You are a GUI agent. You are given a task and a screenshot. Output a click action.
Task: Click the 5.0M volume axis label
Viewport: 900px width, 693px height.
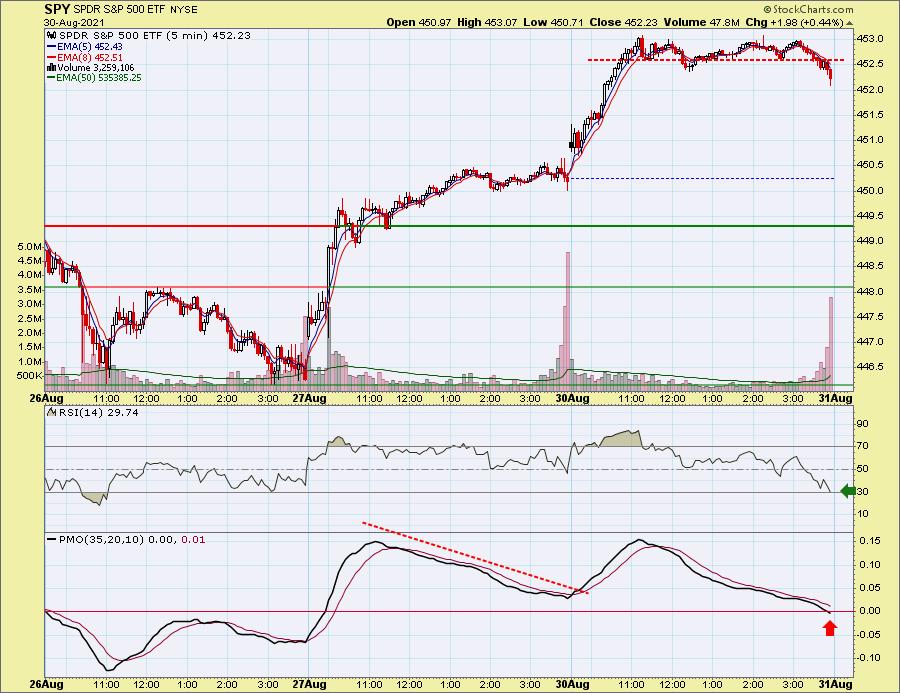coord(30,247)
